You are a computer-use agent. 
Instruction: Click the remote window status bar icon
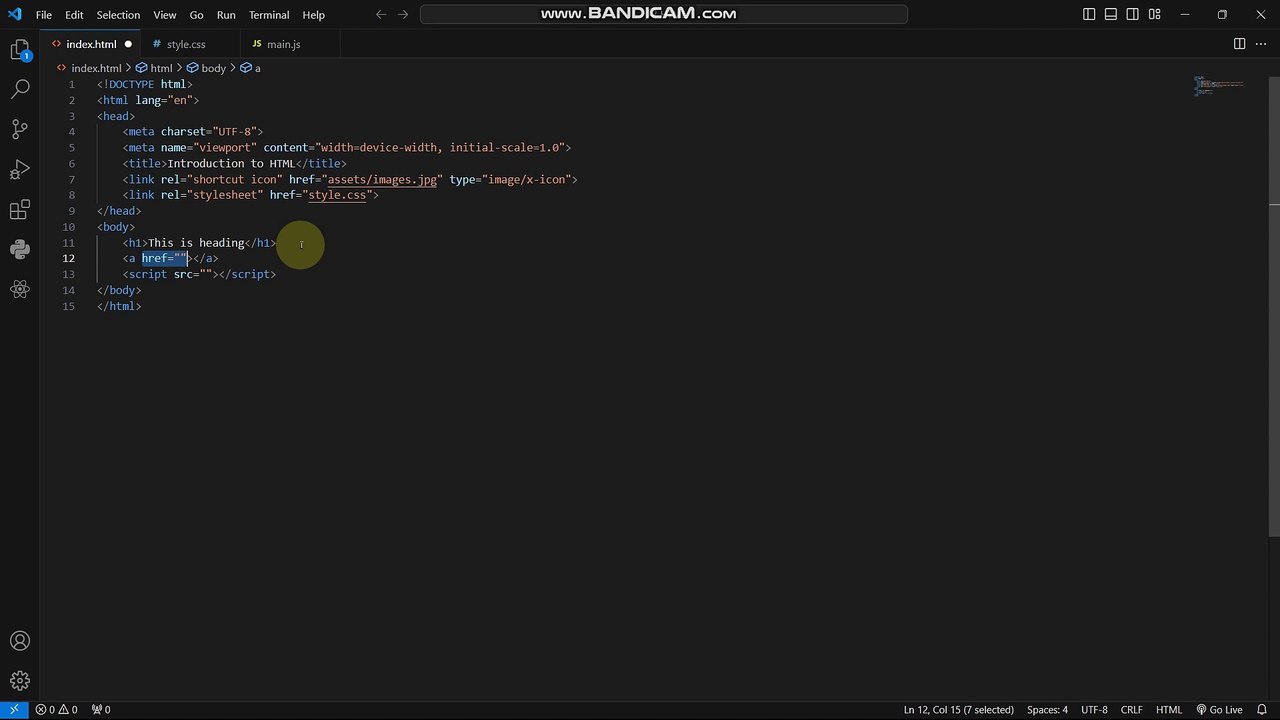(x=14, y=709)
